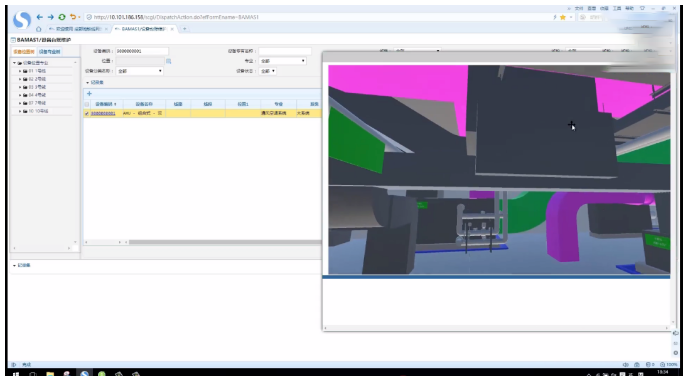Close the BAMAS1 browser tab
The width and height of the screenshot is (689, 380).
tap(172, 29)
